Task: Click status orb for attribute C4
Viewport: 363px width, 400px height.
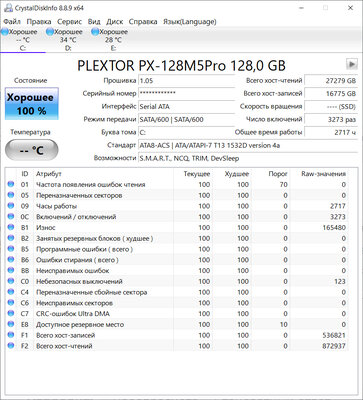Action: point(11,292)
